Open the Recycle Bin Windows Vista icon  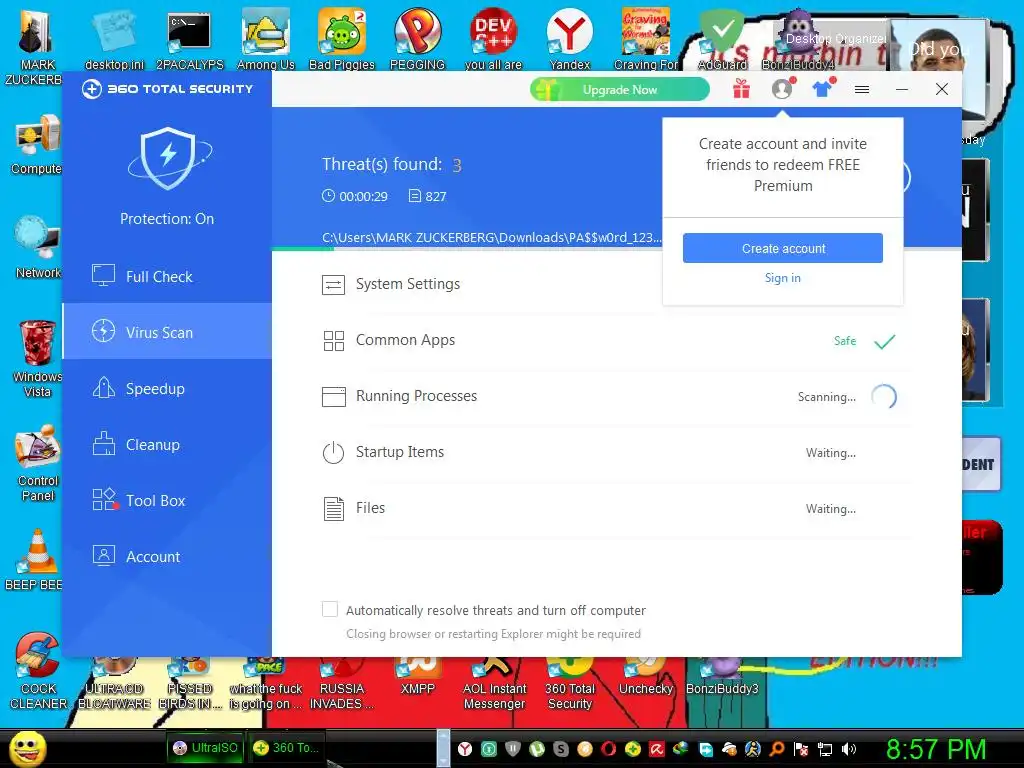[37, 359]
